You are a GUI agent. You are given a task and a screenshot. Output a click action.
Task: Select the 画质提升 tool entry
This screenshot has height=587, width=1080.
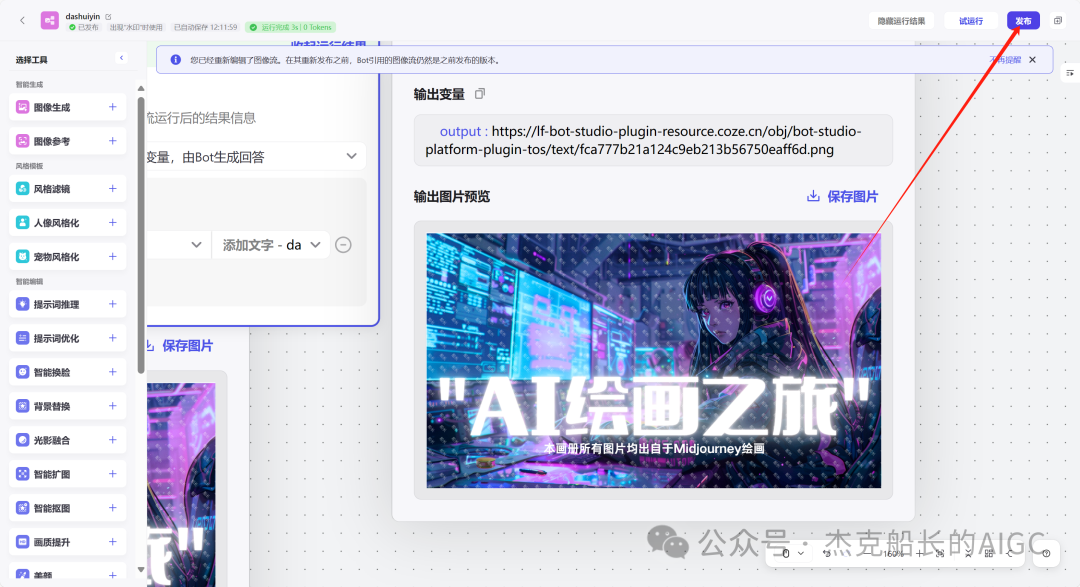(68, 542)
